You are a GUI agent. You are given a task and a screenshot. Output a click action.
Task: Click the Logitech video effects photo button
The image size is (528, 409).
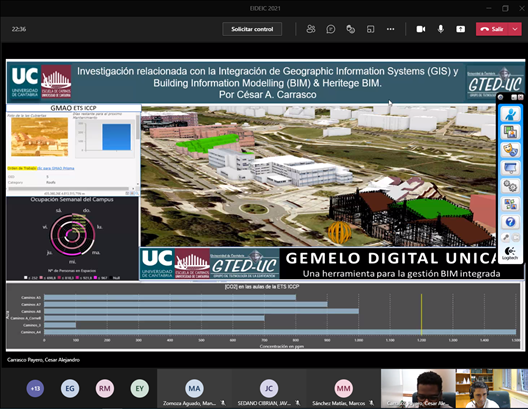click(x=510, y=132)
